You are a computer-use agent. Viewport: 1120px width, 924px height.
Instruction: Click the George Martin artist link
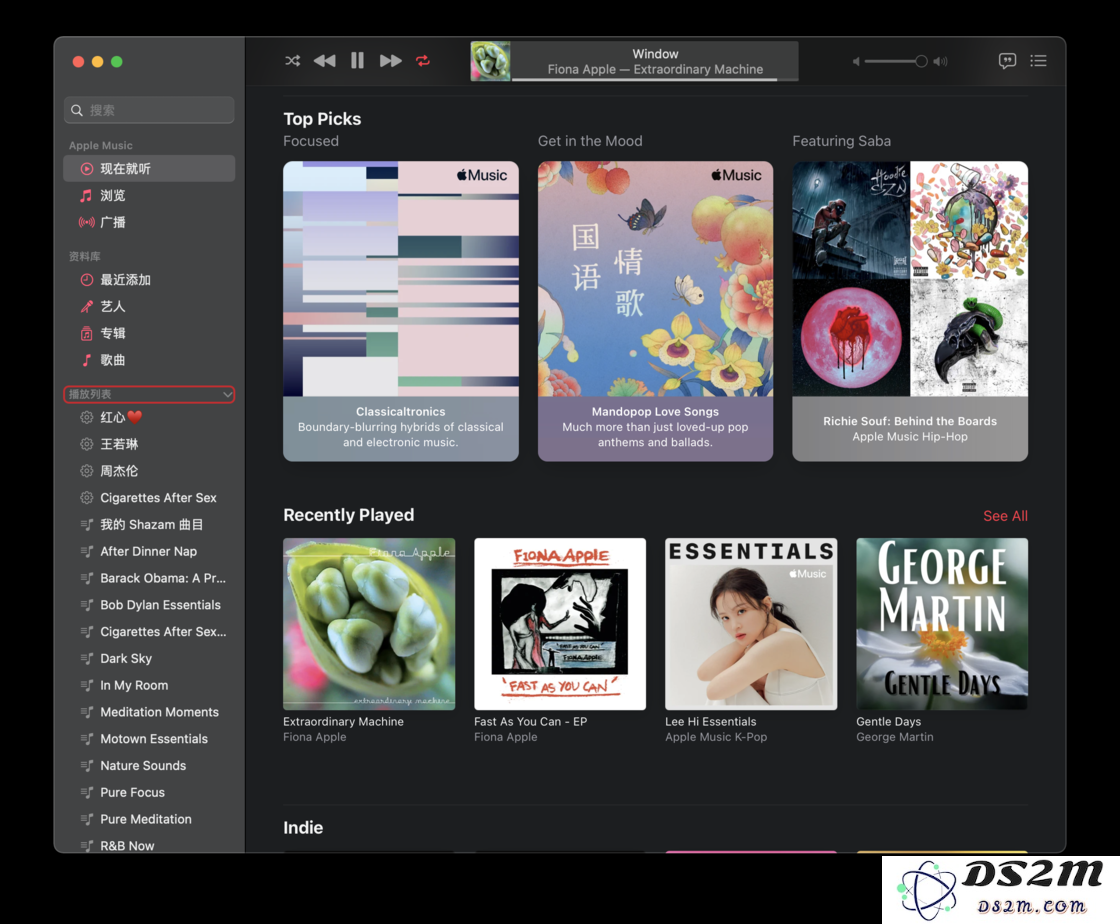[894, 737]
